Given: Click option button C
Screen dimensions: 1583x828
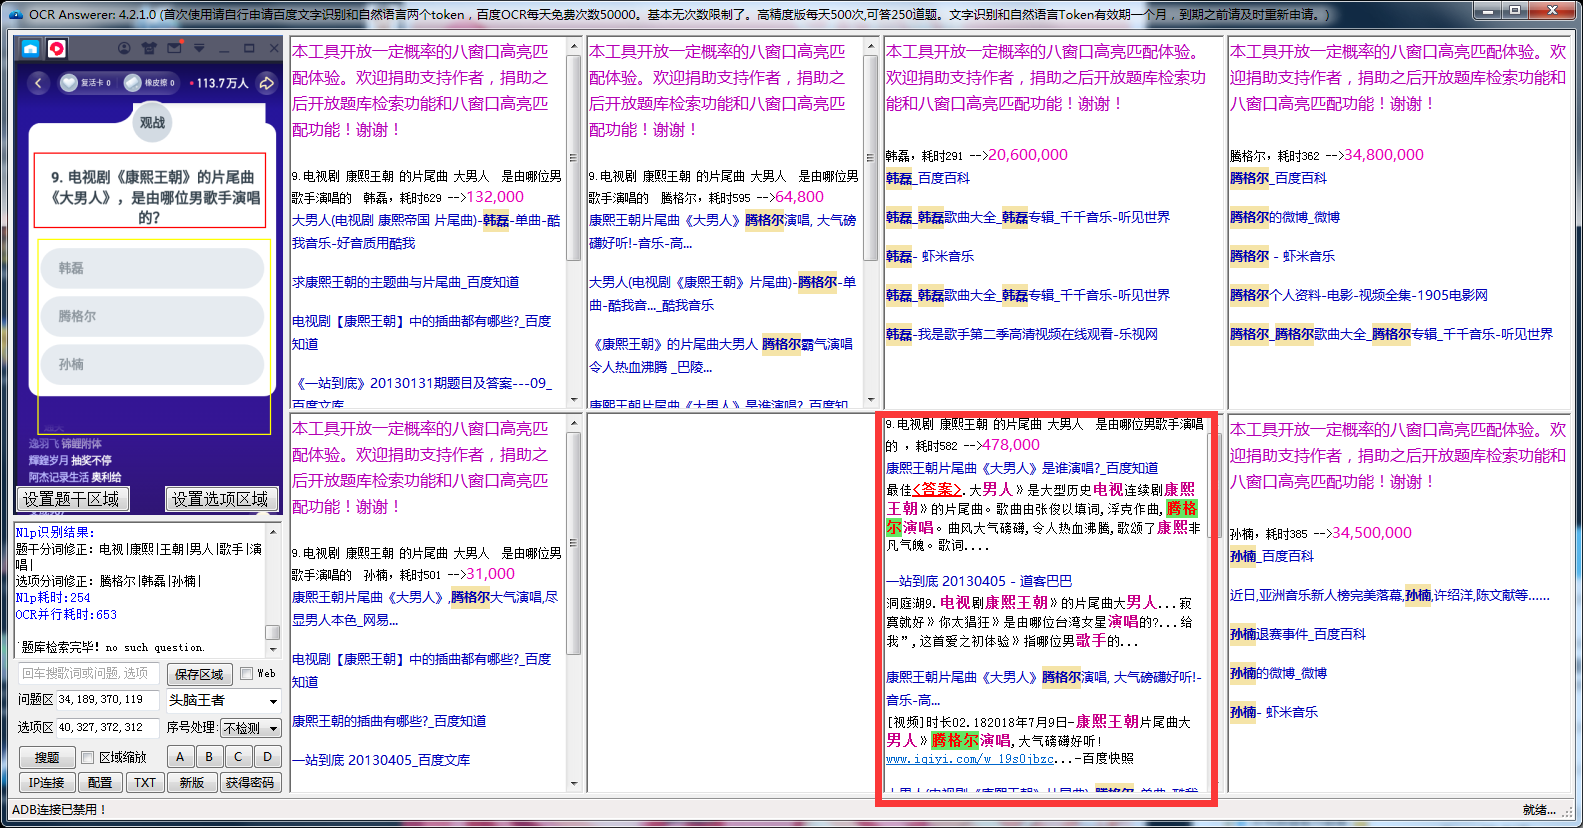Looking at the screenshot, I should (238, 757).
